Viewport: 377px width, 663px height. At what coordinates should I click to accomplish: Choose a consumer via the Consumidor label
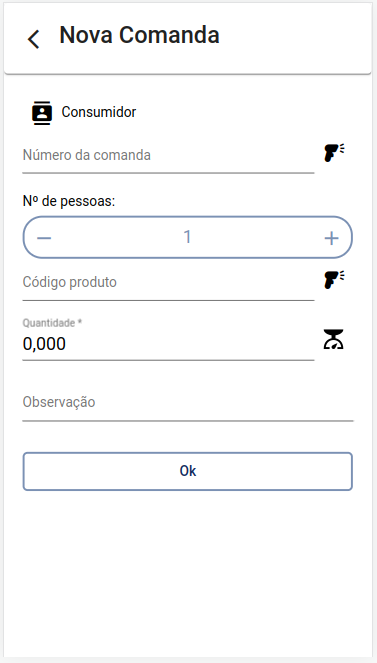point(99,112)
